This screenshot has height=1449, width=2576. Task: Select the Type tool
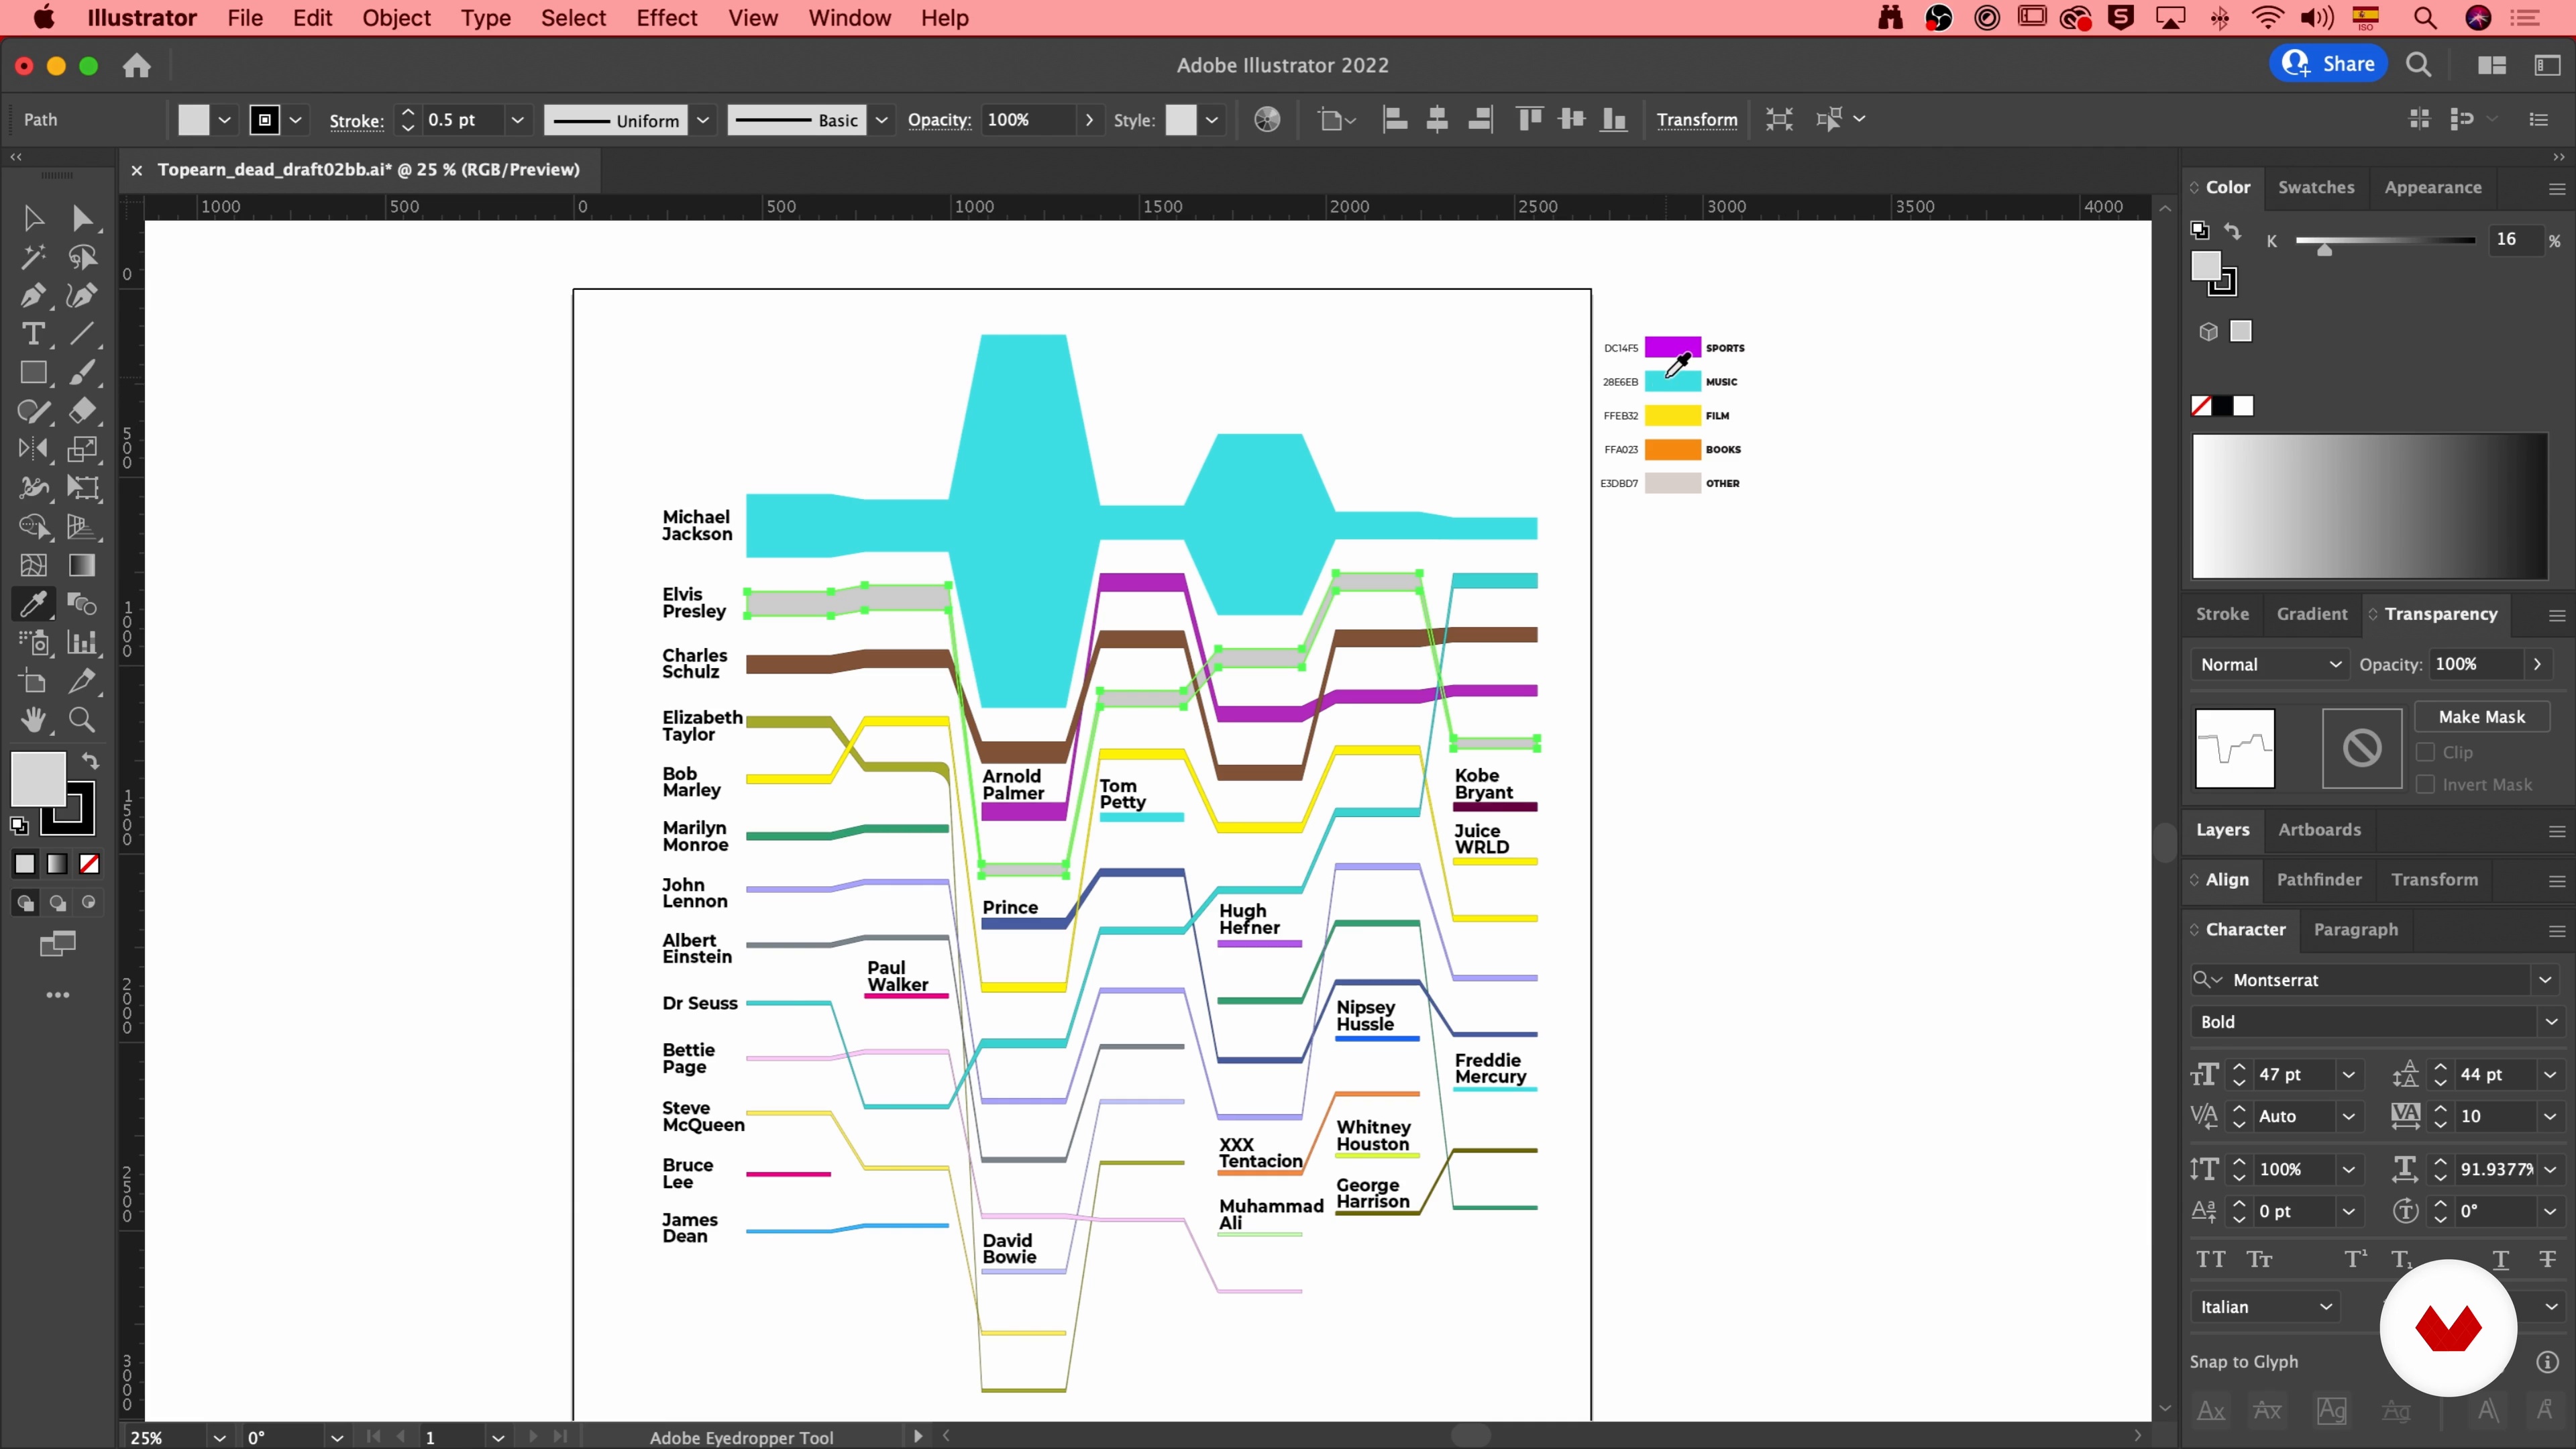tap(33, 334)
